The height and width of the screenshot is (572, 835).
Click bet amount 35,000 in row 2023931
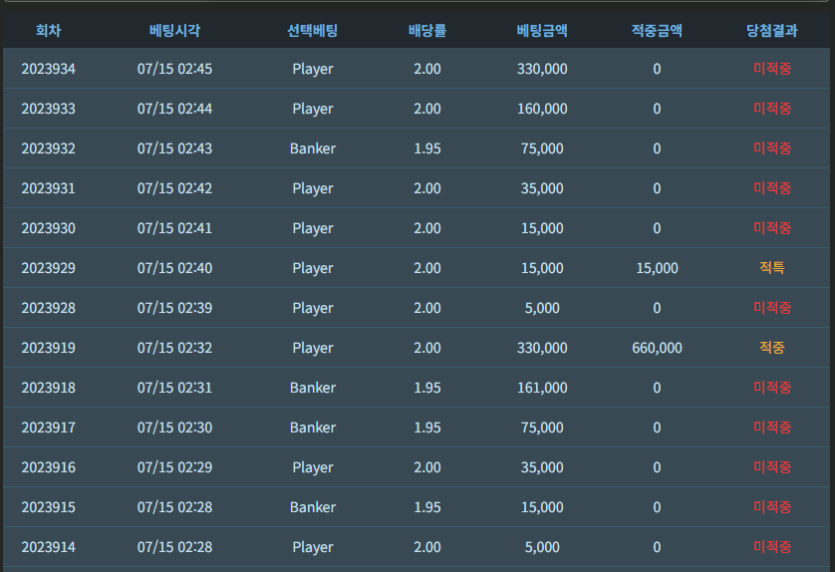click(x=542, y=188)
